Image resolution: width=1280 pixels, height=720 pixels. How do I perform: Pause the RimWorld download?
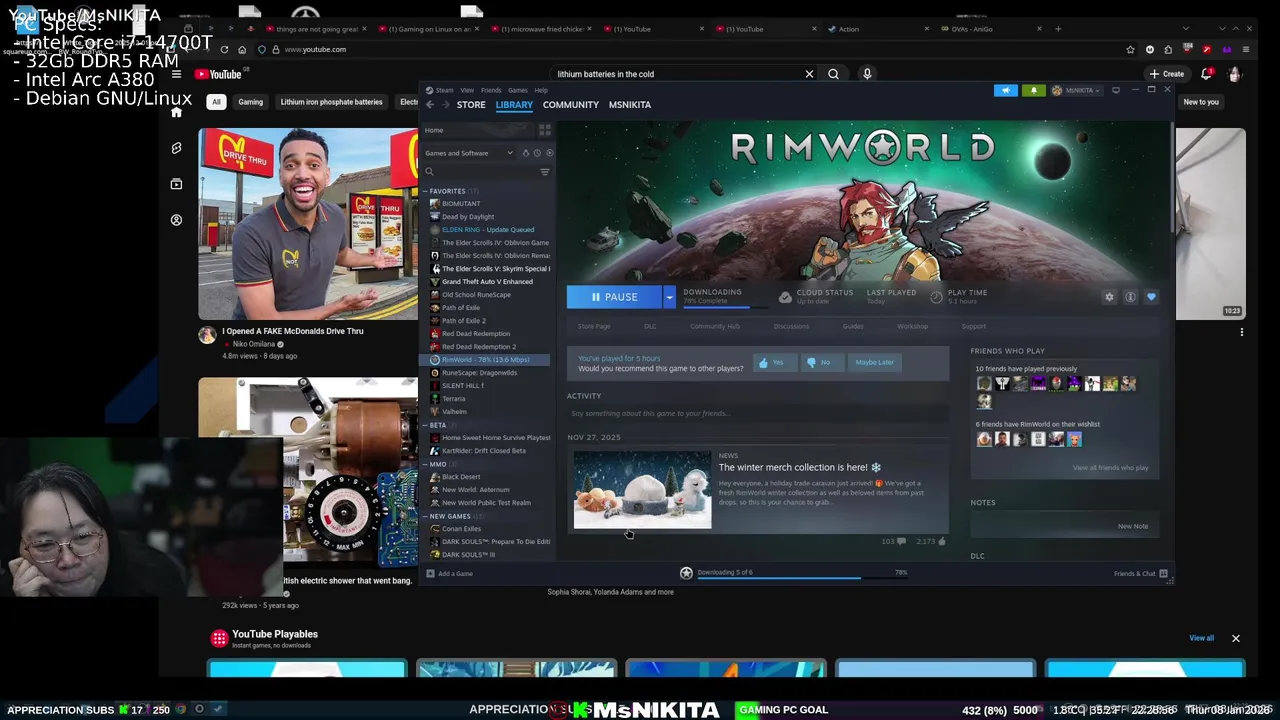coord(614,297)
